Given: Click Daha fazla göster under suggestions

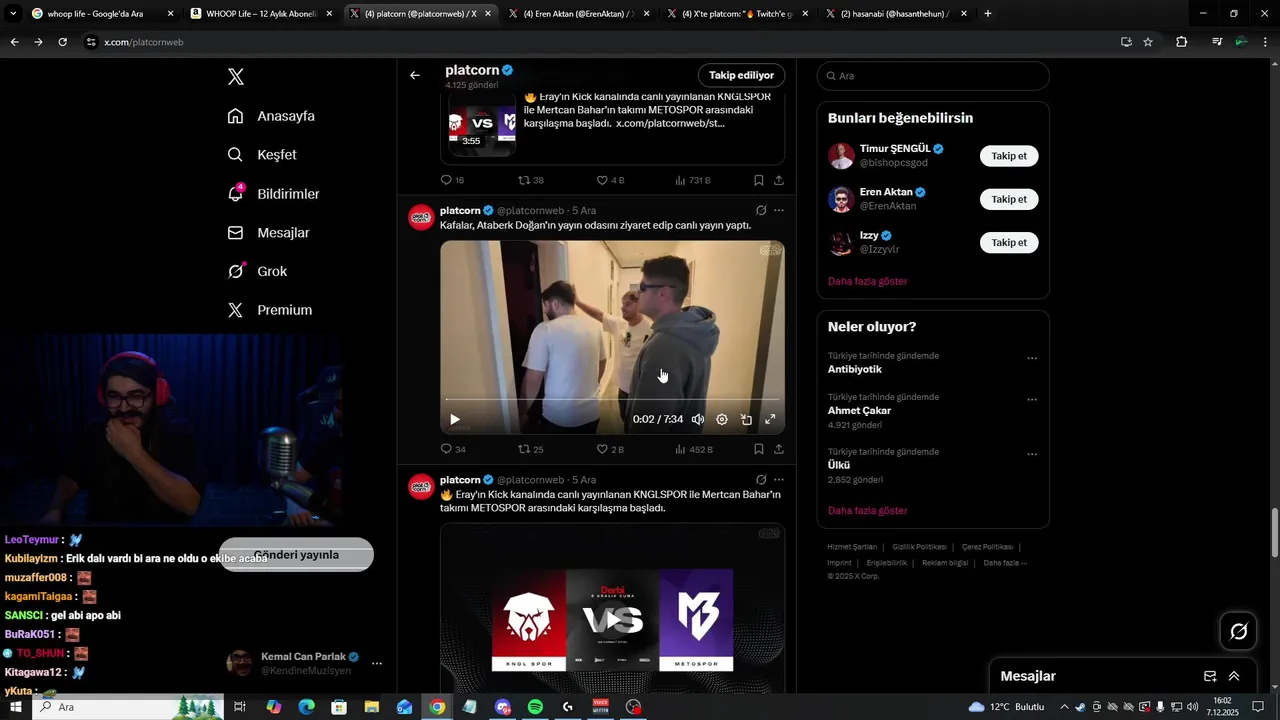Looking at the screenshot, I should coord(867,281).
